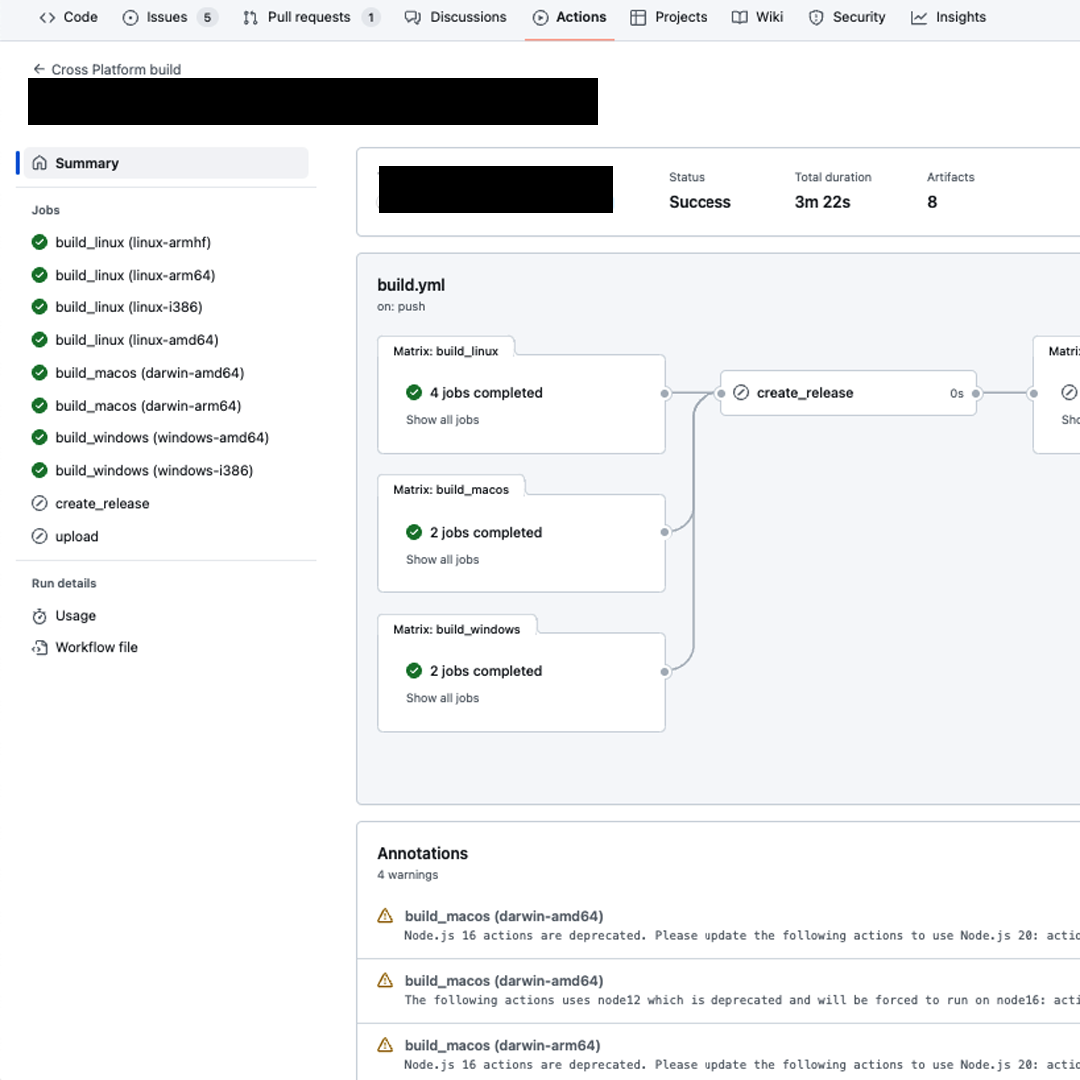The height and width of the screenshot is (1080, 1080).
Task: Click the back arrow beside Cross Platform build
Action: pyautogui.click(x=39, y=69)
